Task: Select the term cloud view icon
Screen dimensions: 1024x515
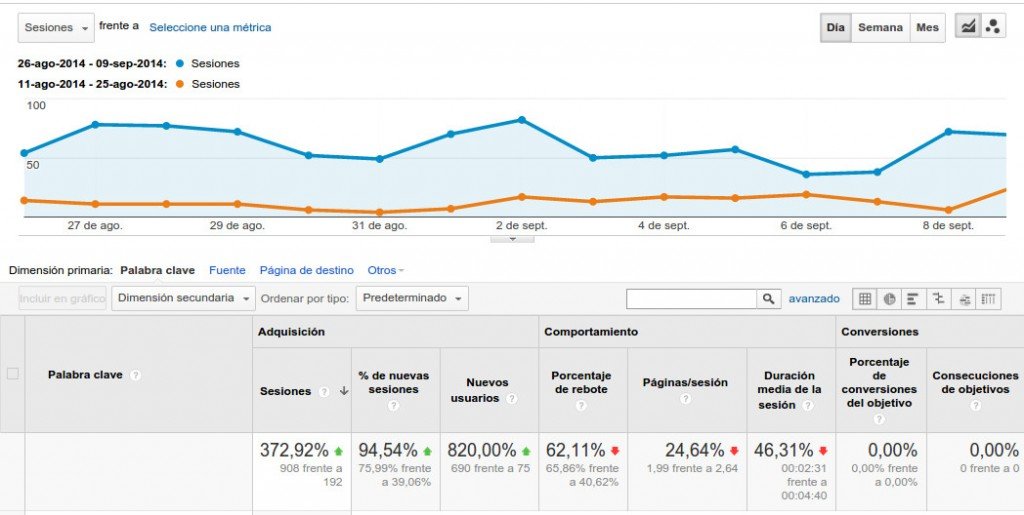Action: [964, 299]
